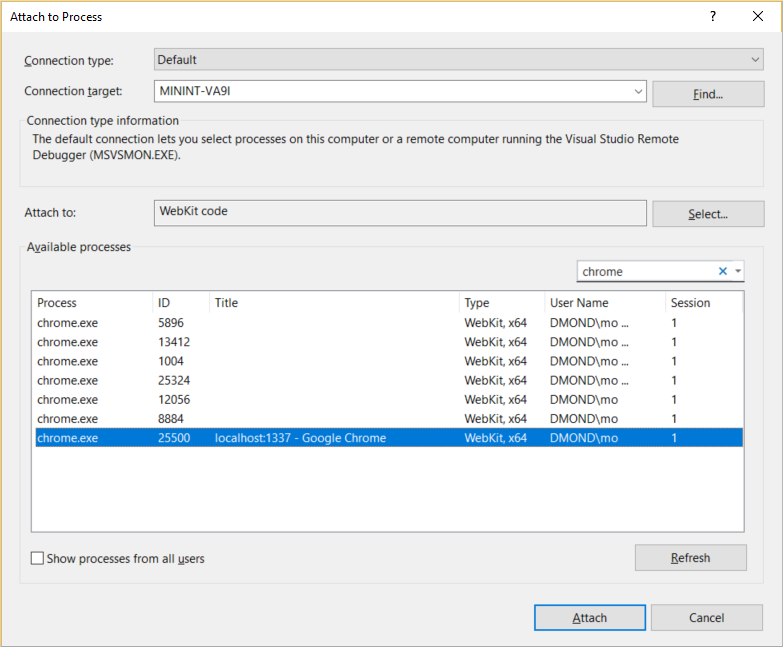Click the help question mark button
The width and height of the screenshot is (783, 647).
[x=713, y=16]
